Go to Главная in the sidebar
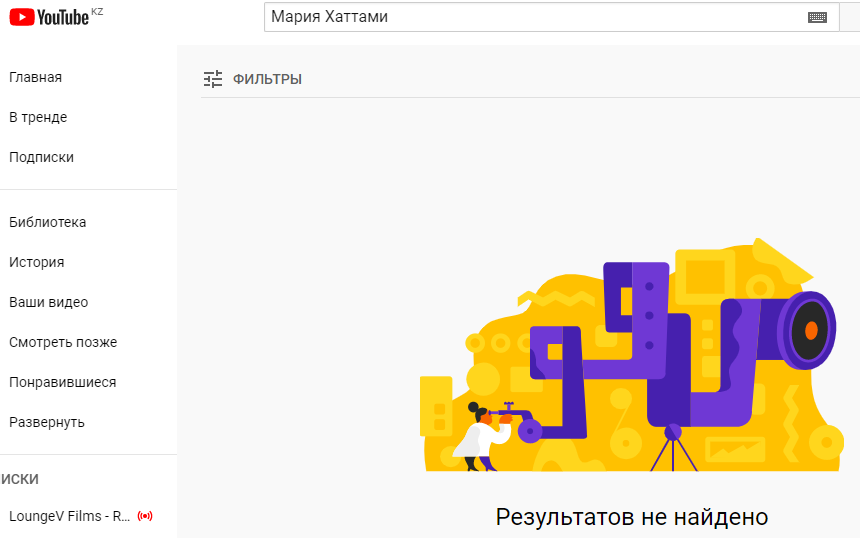 coord(36,77)
